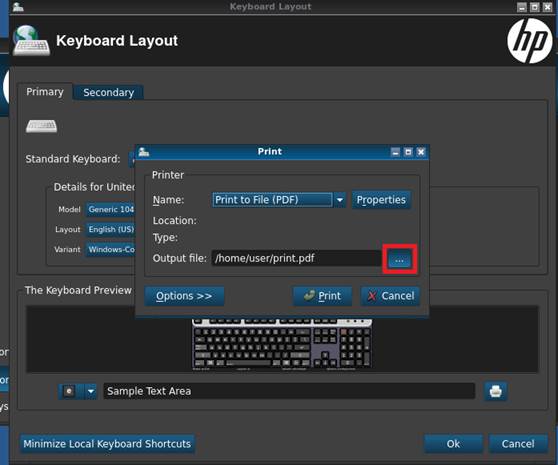Click the small keyboard icon under Primary tab

(41, 126)
